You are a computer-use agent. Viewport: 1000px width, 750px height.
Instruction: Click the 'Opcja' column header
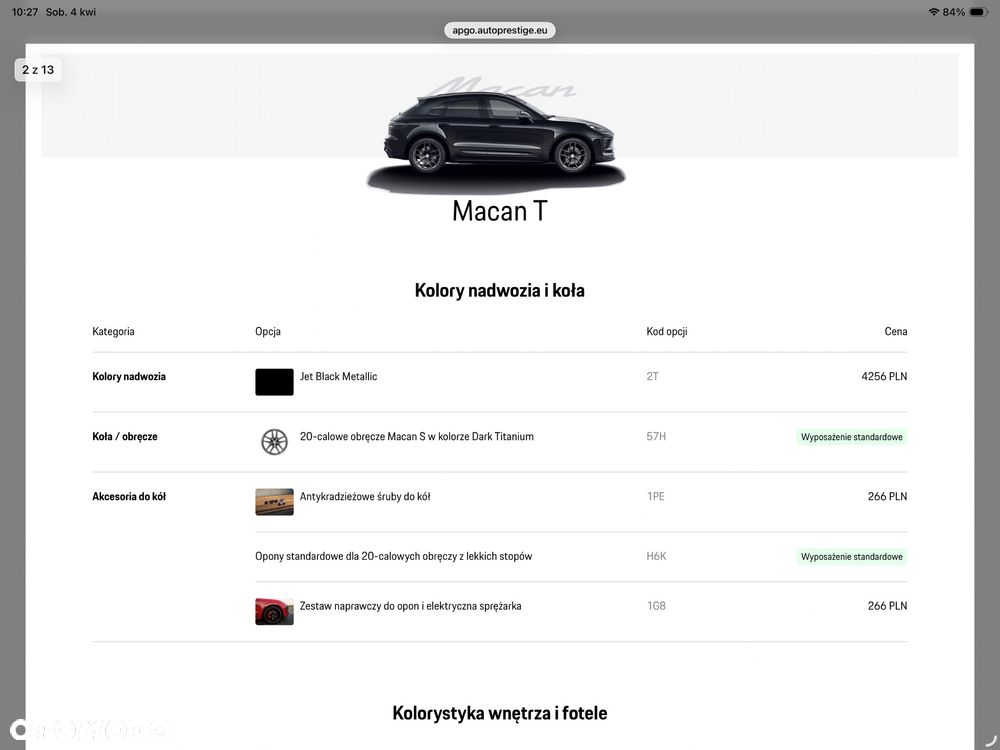click(268, 331)
